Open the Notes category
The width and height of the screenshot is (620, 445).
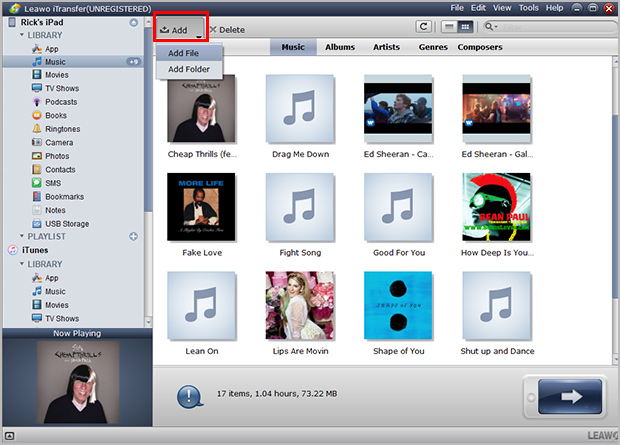click(x=55, y=210)
